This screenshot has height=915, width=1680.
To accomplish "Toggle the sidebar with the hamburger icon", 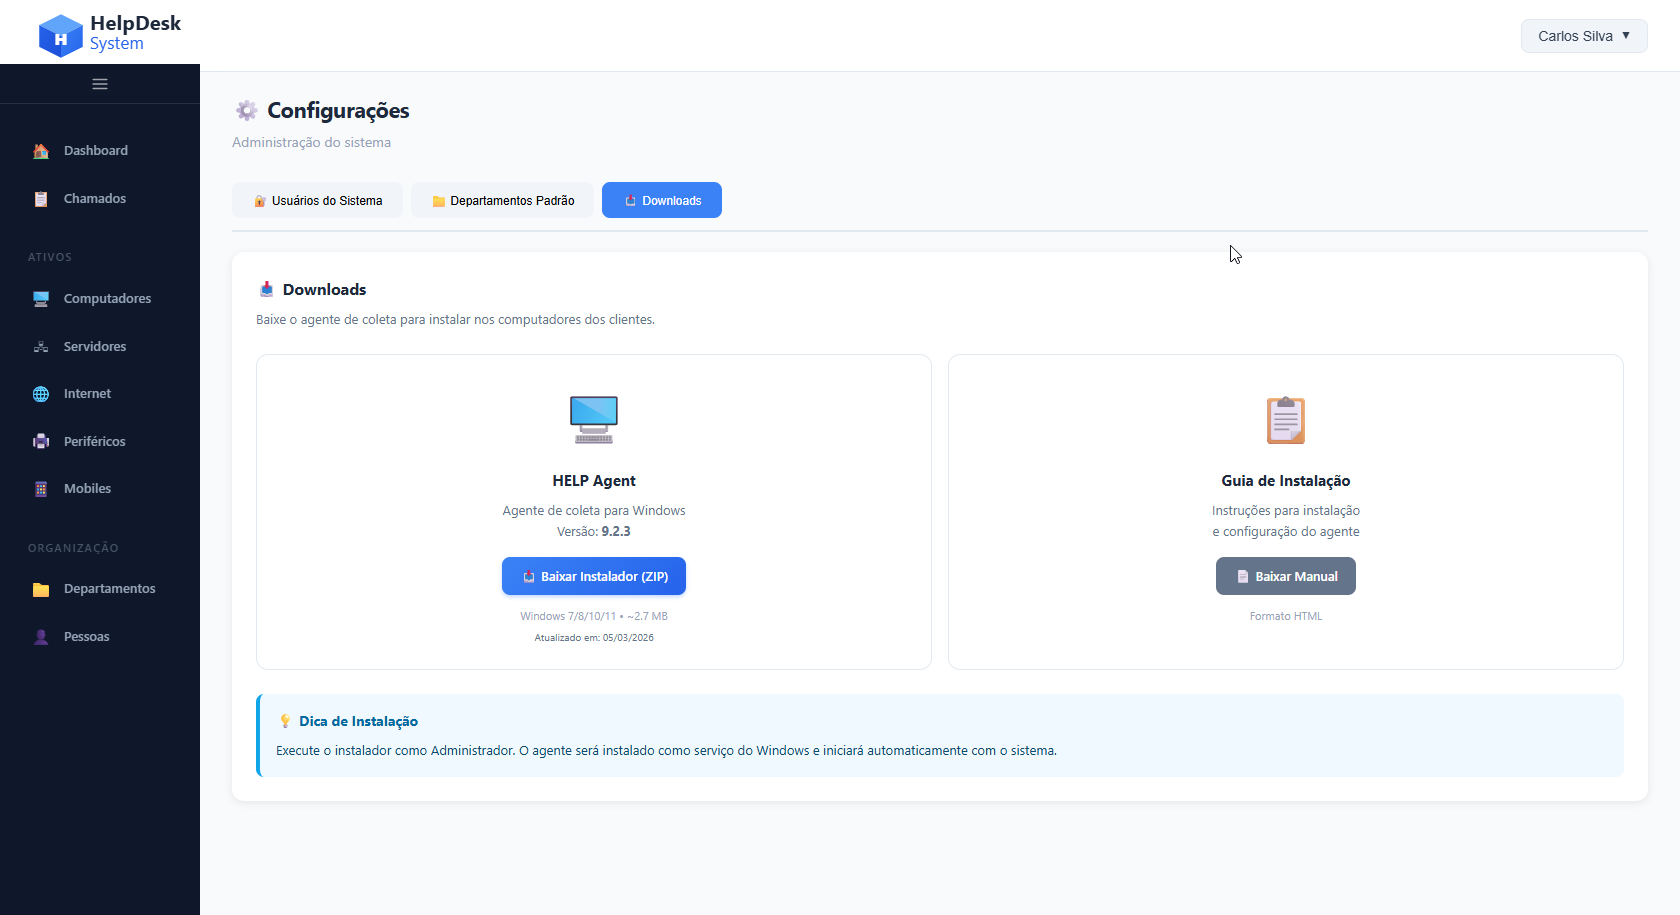I will point(99,84).
